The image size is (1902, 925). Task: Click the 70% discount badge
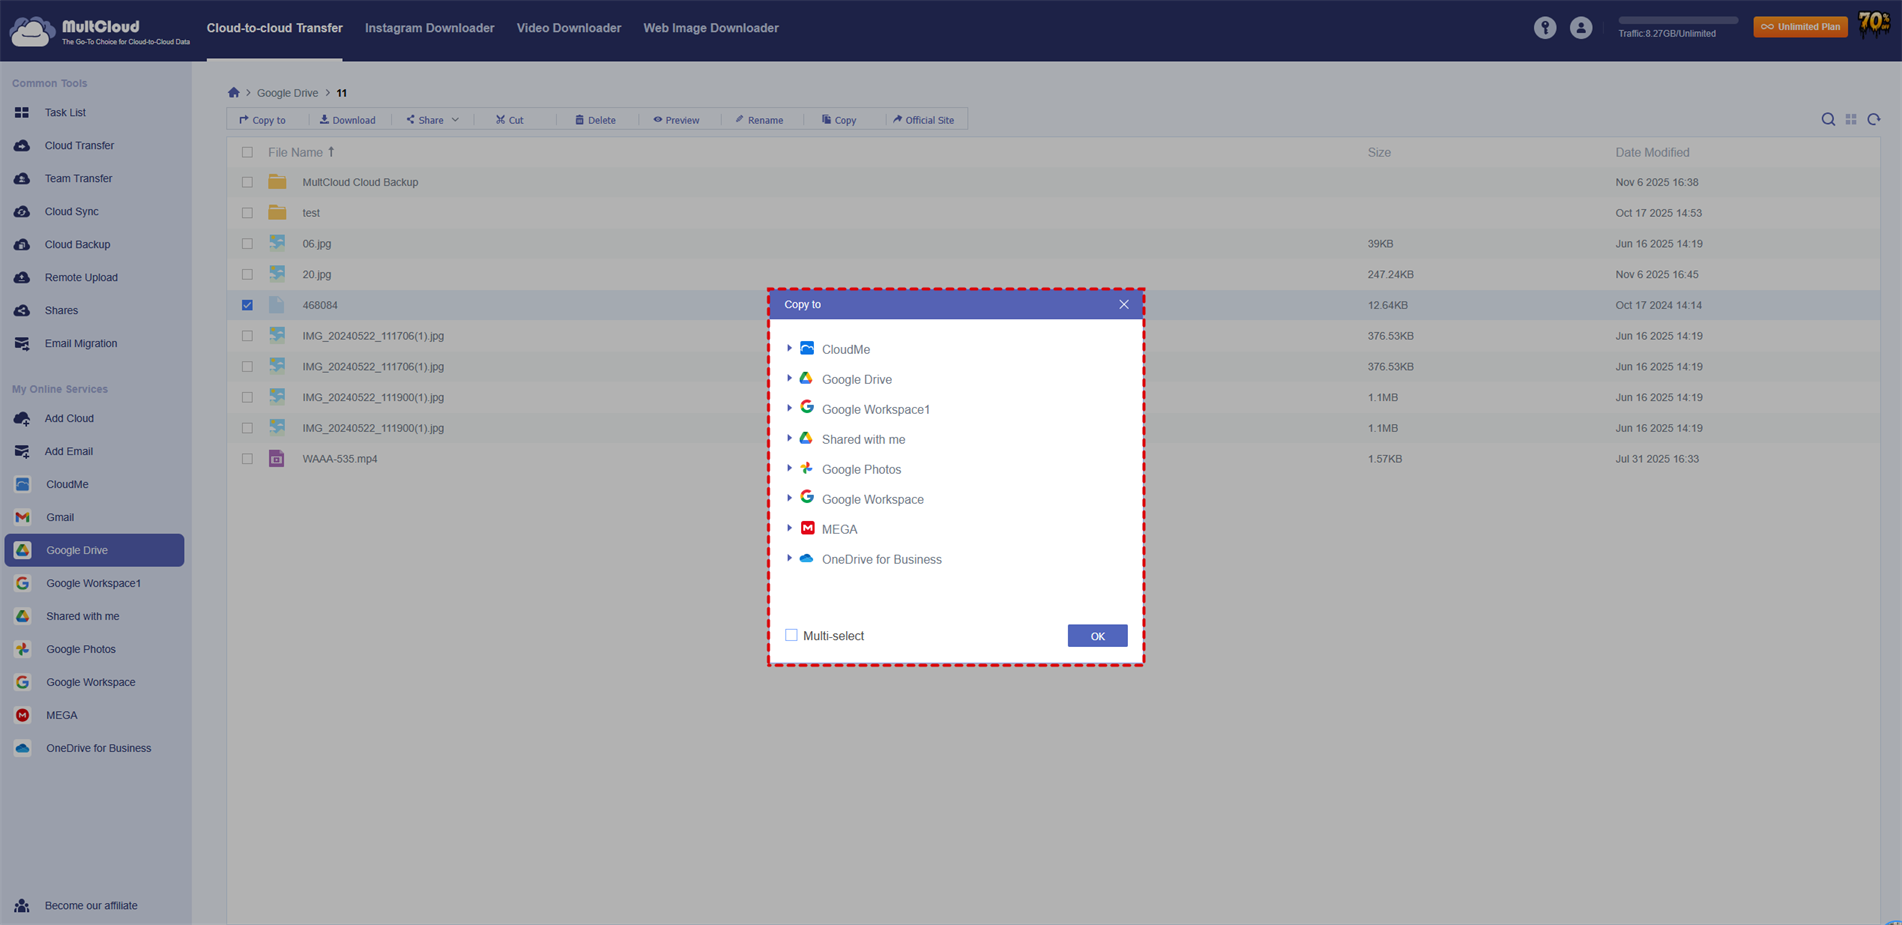1873,24
